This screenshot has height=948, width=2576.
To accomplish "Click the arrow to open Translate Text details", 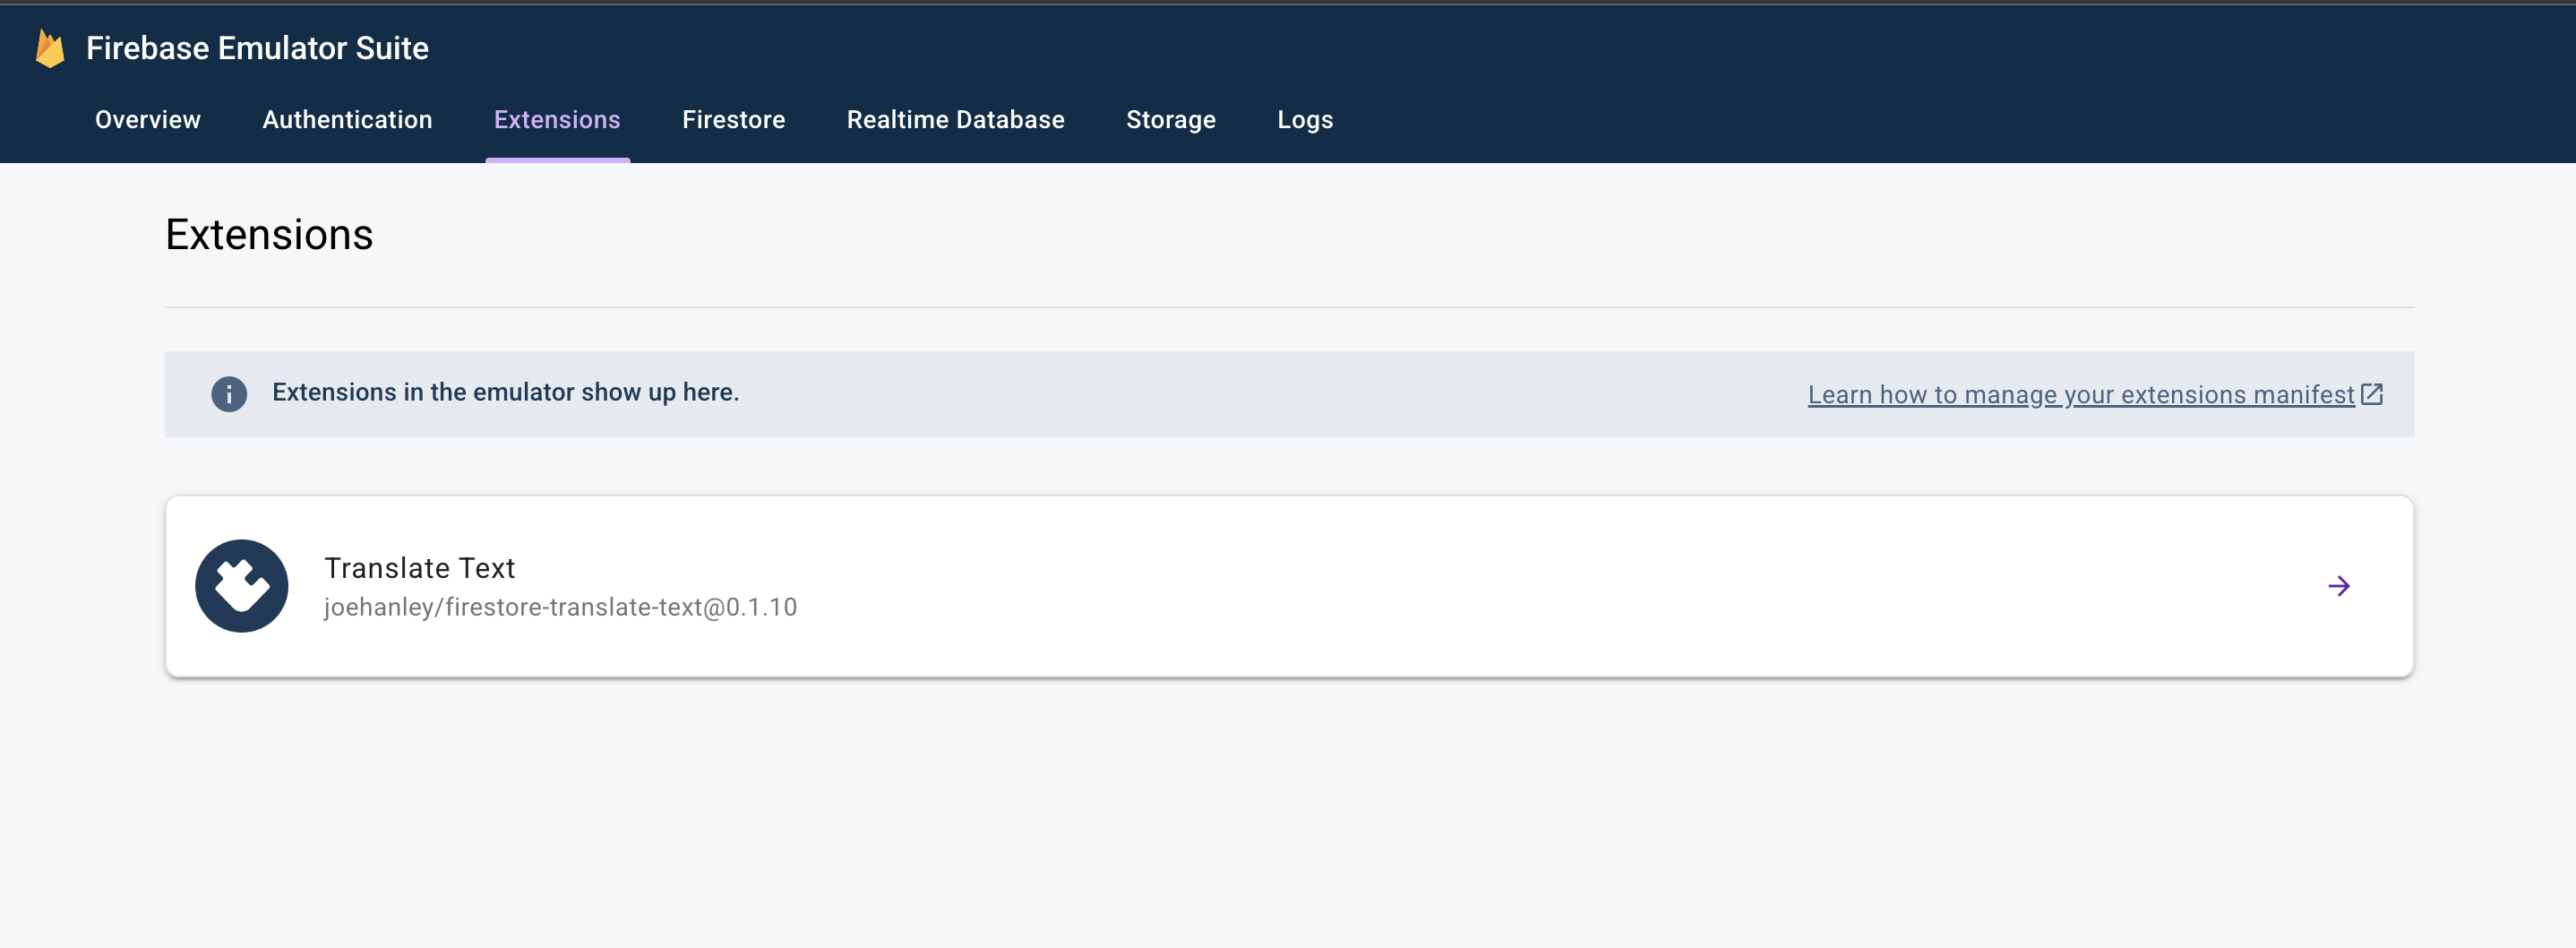I will pyautogui.click(x=2339, y=586).
